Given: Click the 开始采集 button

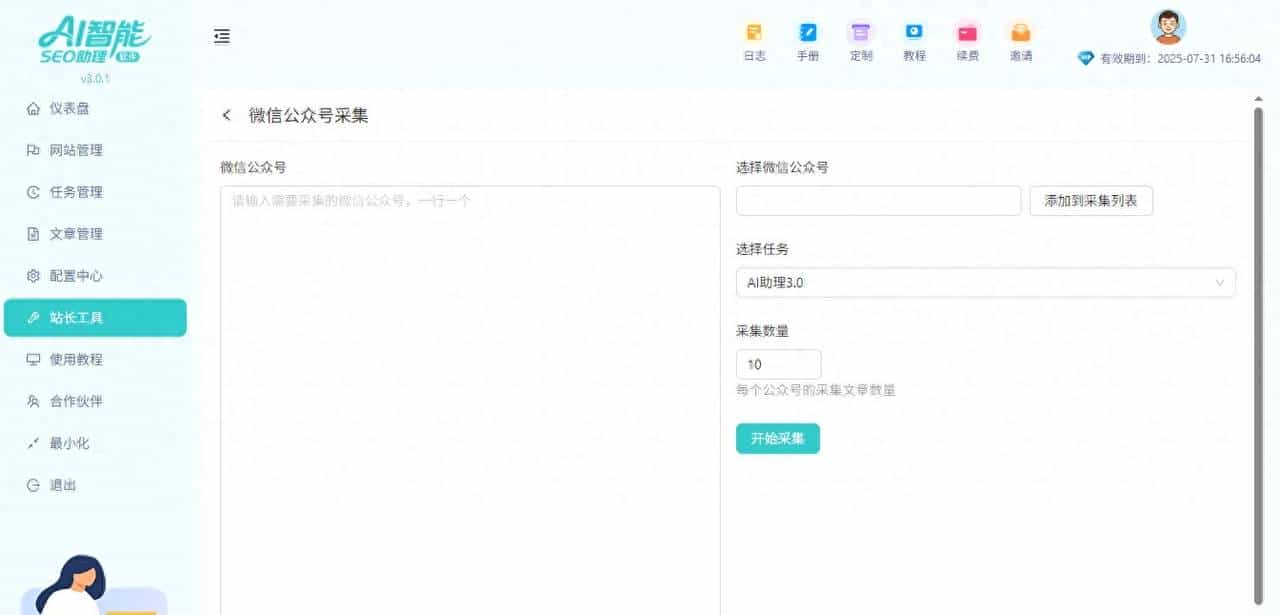Looking at the screenshot, I should pos(777,439).
